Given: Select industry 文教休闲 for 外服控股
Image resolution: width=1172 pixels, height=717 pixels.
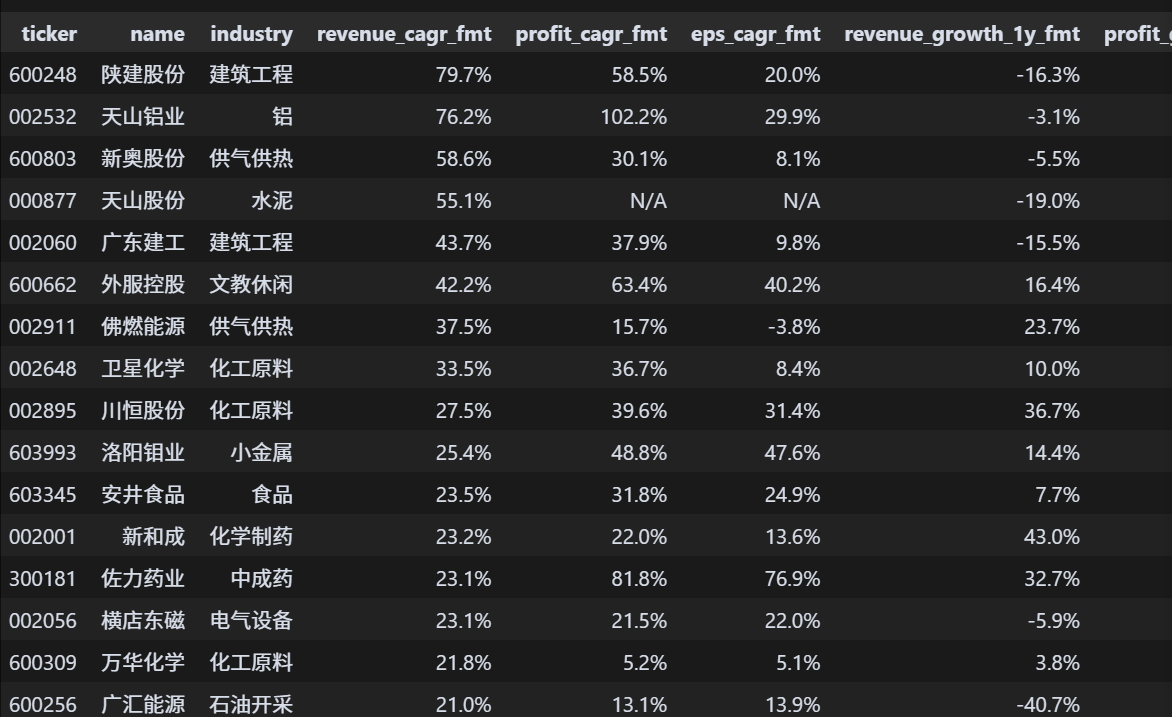Looking at the screenshot, I should click(x=251, y=285).
